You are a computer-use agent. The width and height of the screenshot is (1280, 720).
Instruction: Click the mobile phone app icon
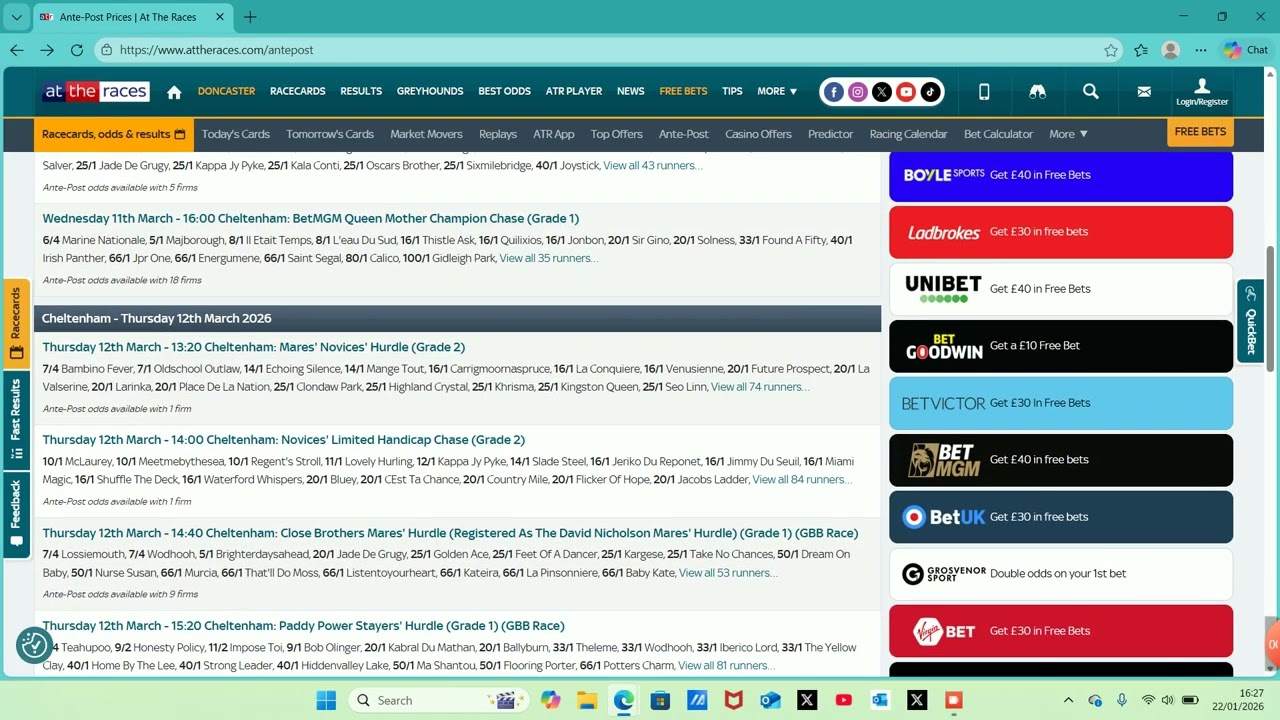984,92
